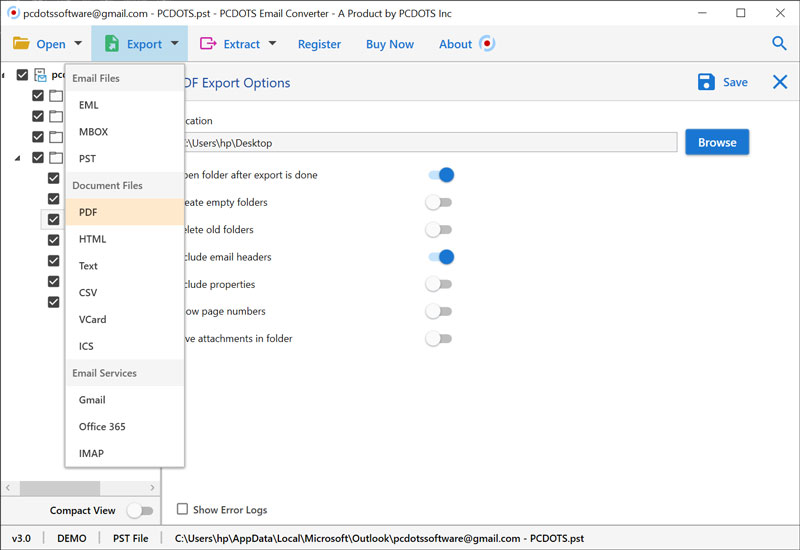Click the PST File status label
The image size is (800, 550).
pyautogui.click(x=131, y=538)
